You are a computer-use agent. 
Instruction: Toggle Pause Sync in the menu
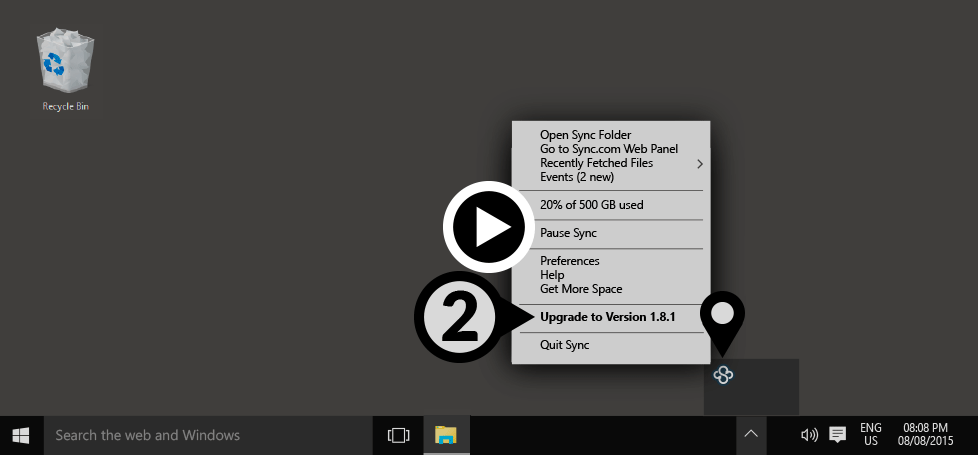[568, 233]
